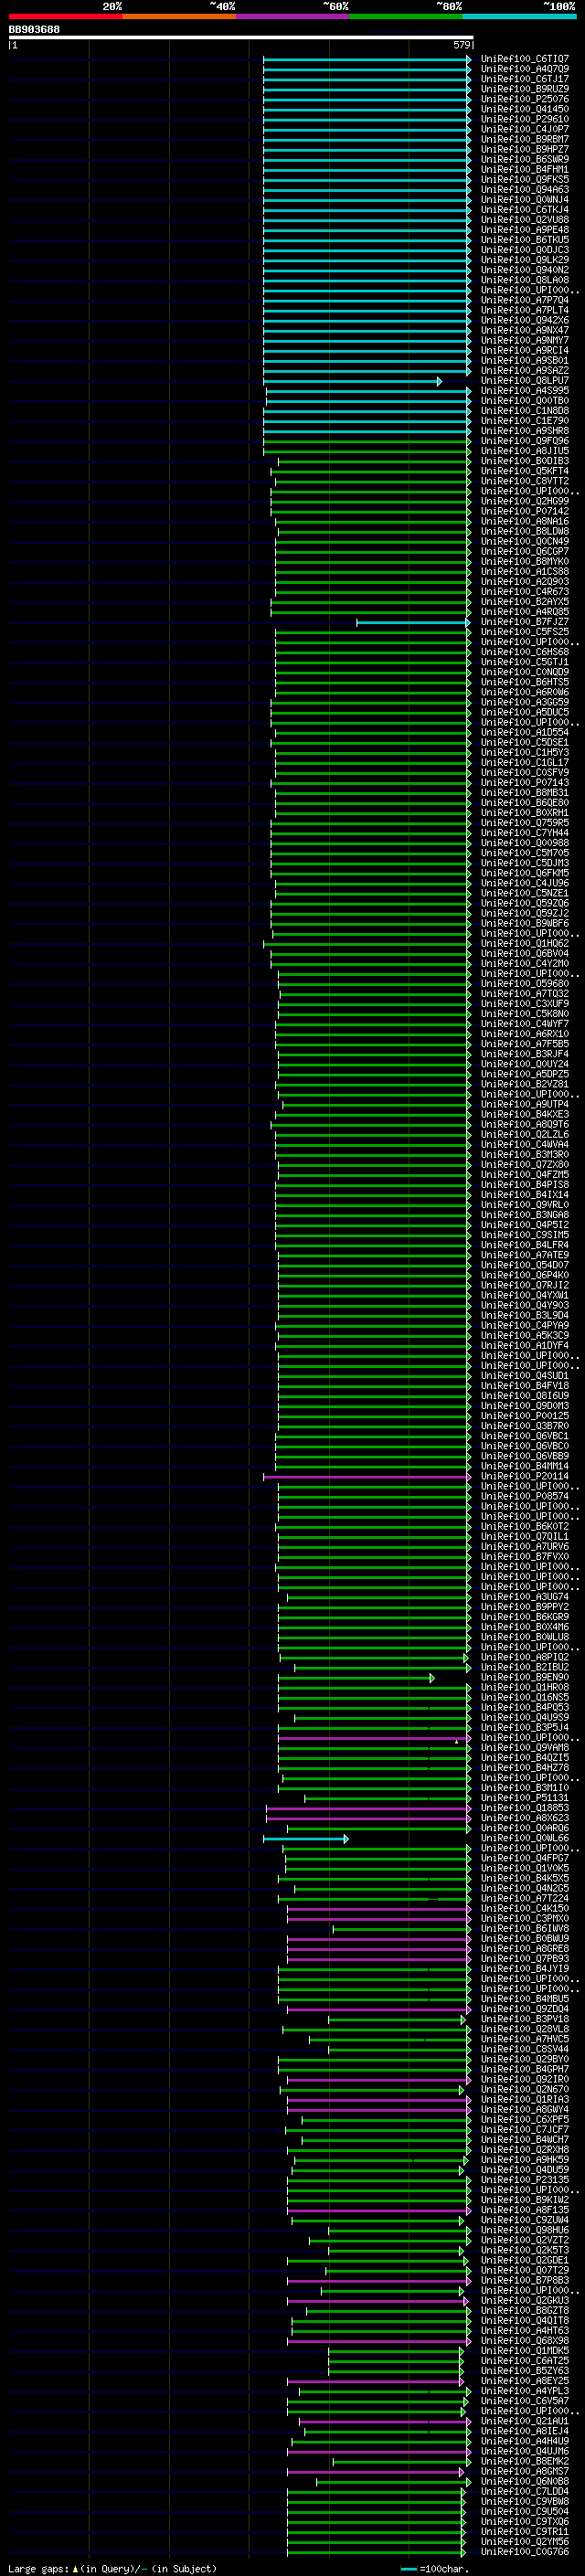The image size is (585, 2576).
Task: Select hit label UniRef100_A7P7Q4
Action: point(525,300)
